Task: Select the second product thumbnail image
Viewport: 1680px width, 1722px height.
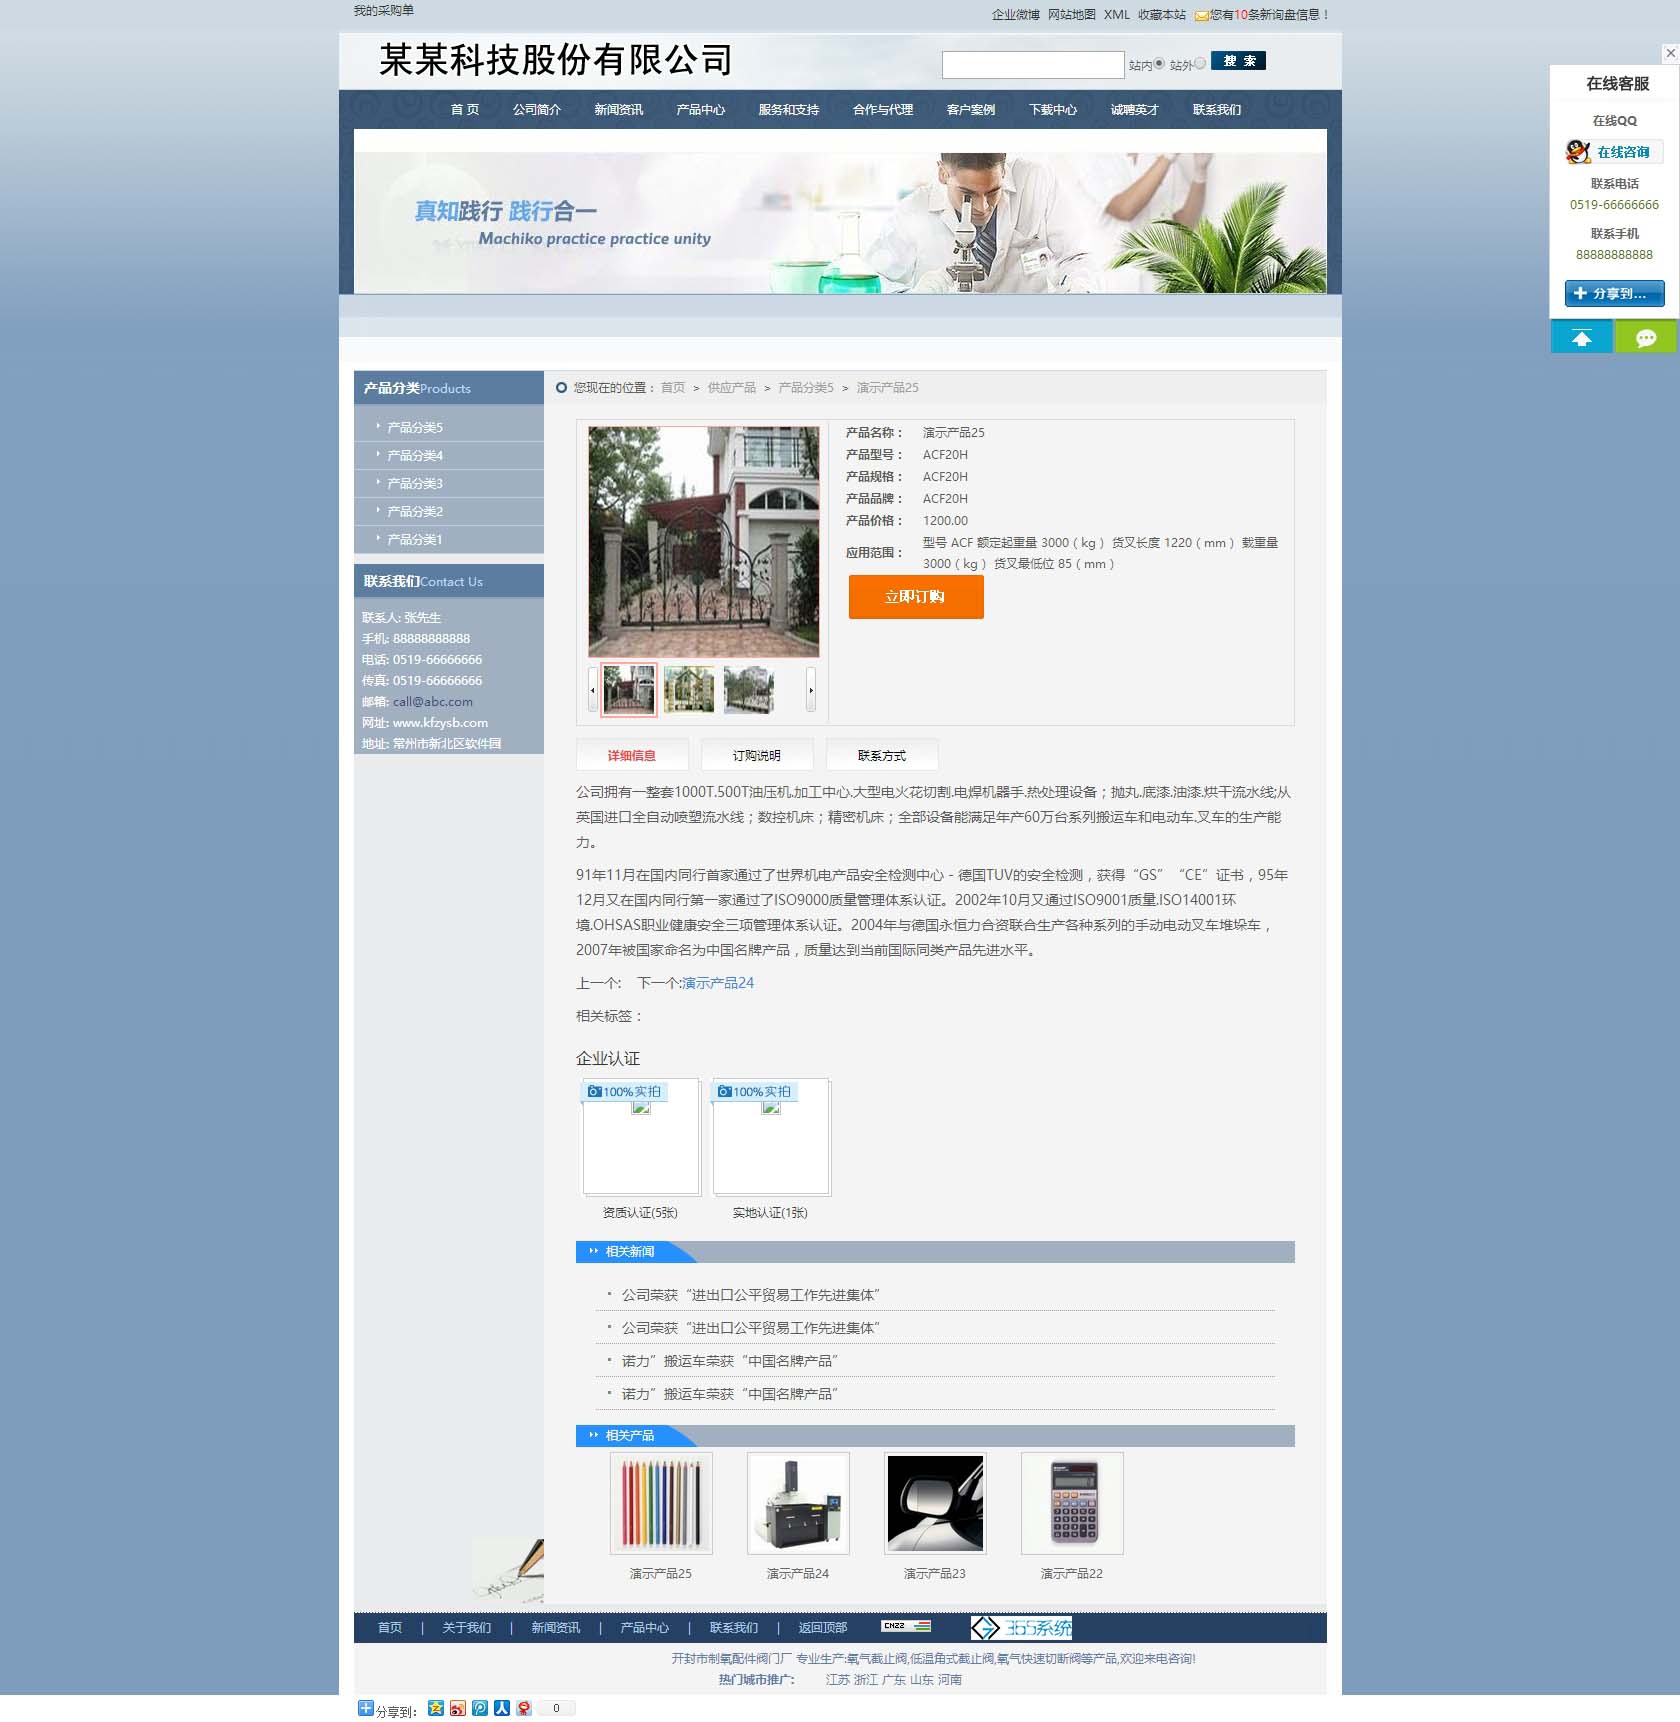Action: [689, 690]
